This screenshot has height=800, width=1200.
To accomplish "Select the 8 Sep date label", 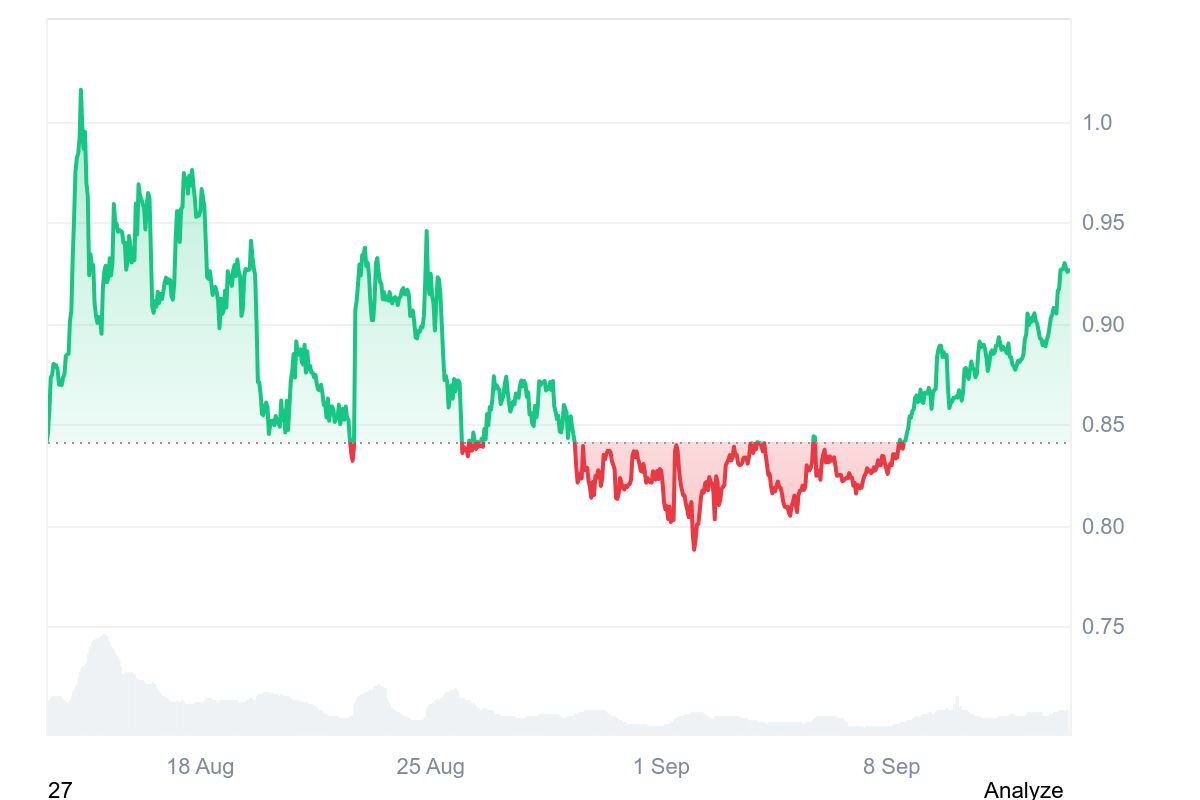I will click(x=891, y=767).
